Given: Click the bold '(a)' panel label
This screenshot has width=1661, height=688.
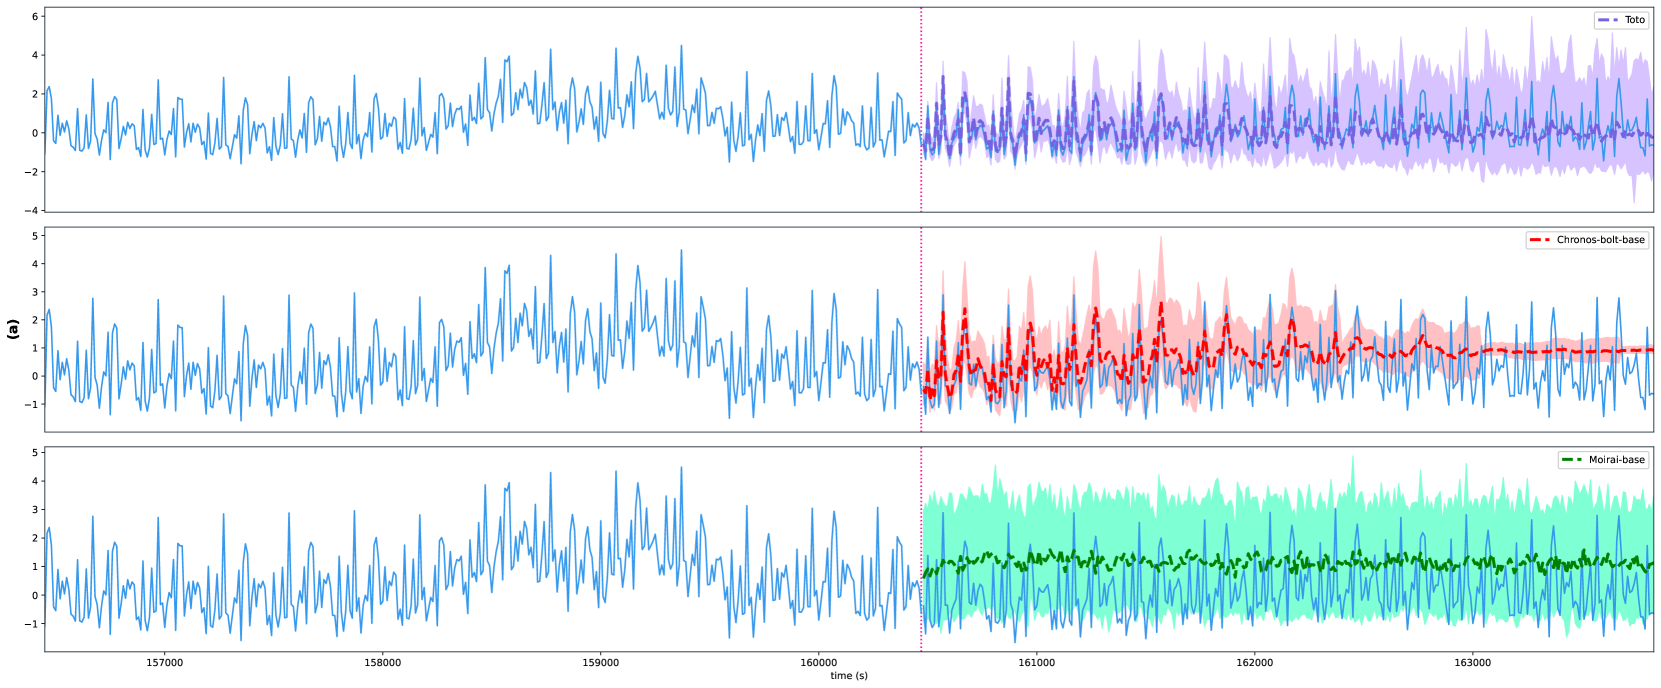Looking at the screenshot, I should (13, 329).
